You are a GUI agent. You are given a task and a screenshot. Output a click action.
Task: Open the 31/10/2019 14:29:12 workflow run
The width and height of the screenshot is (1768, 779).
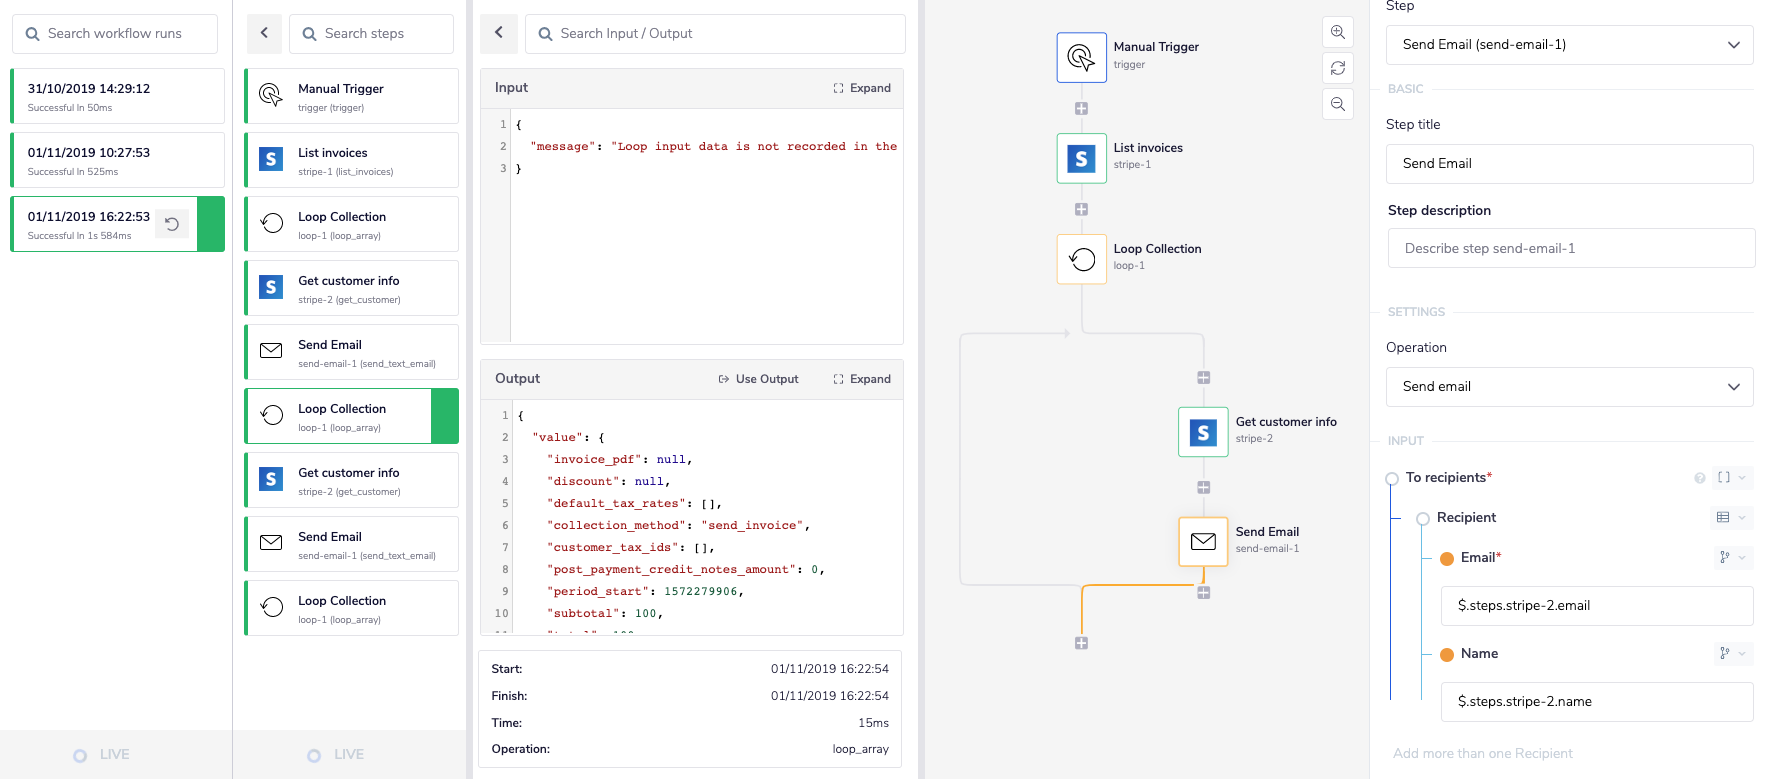pyautogui.click(x=117, y=96)
